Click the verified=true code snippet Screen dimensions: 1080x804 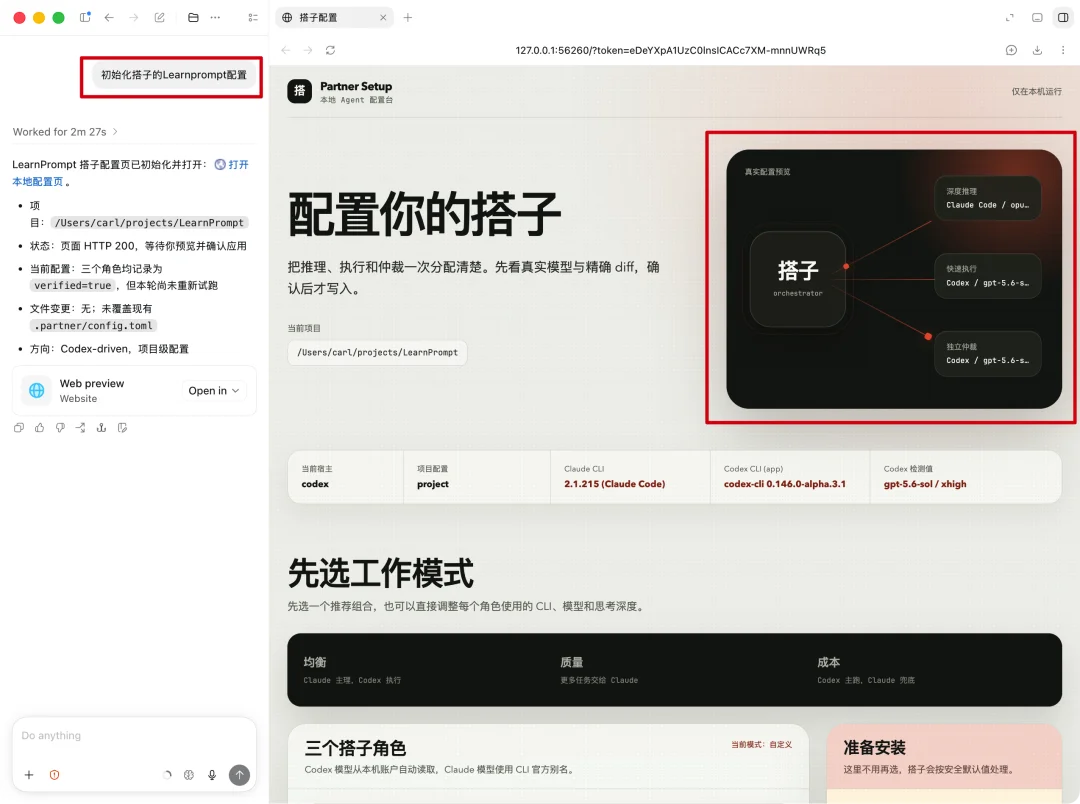point(72,285)
